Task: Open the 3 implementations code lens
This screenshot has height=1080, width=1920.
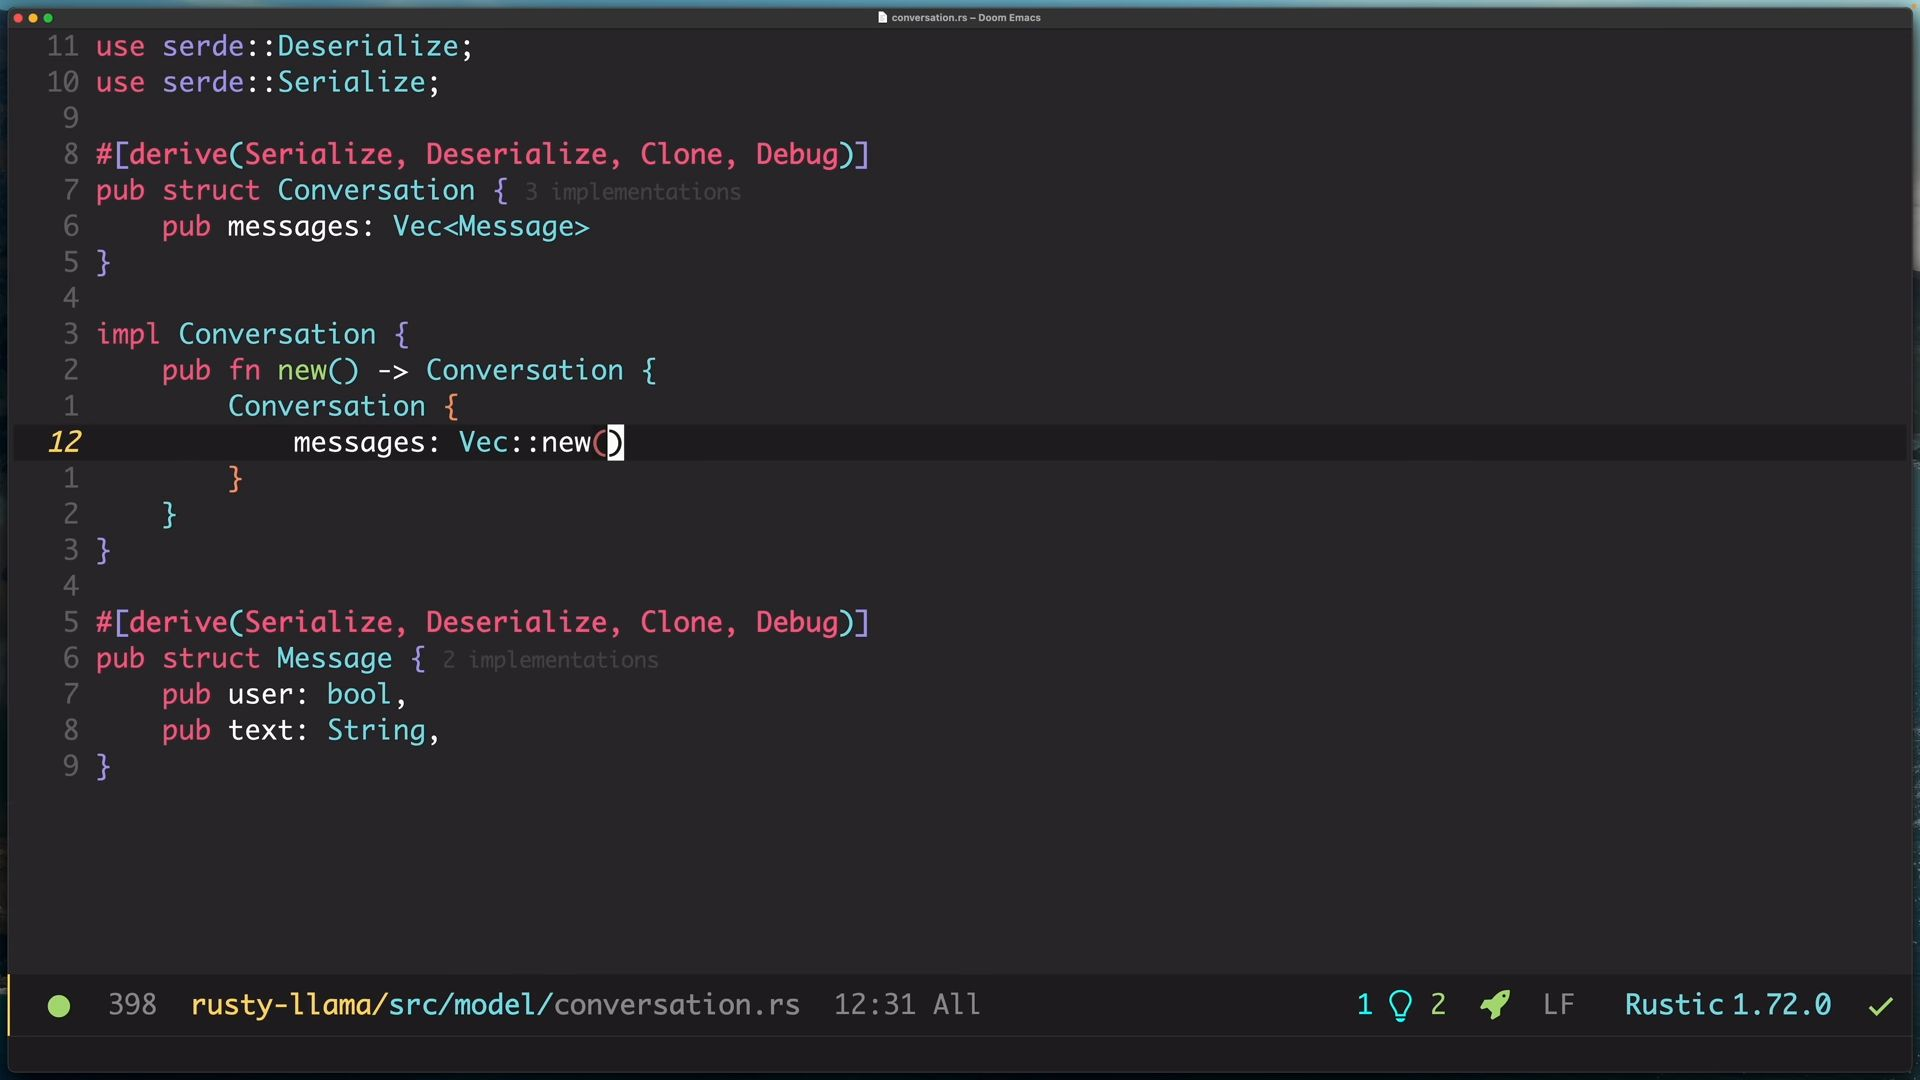Action: coord(632,192)
